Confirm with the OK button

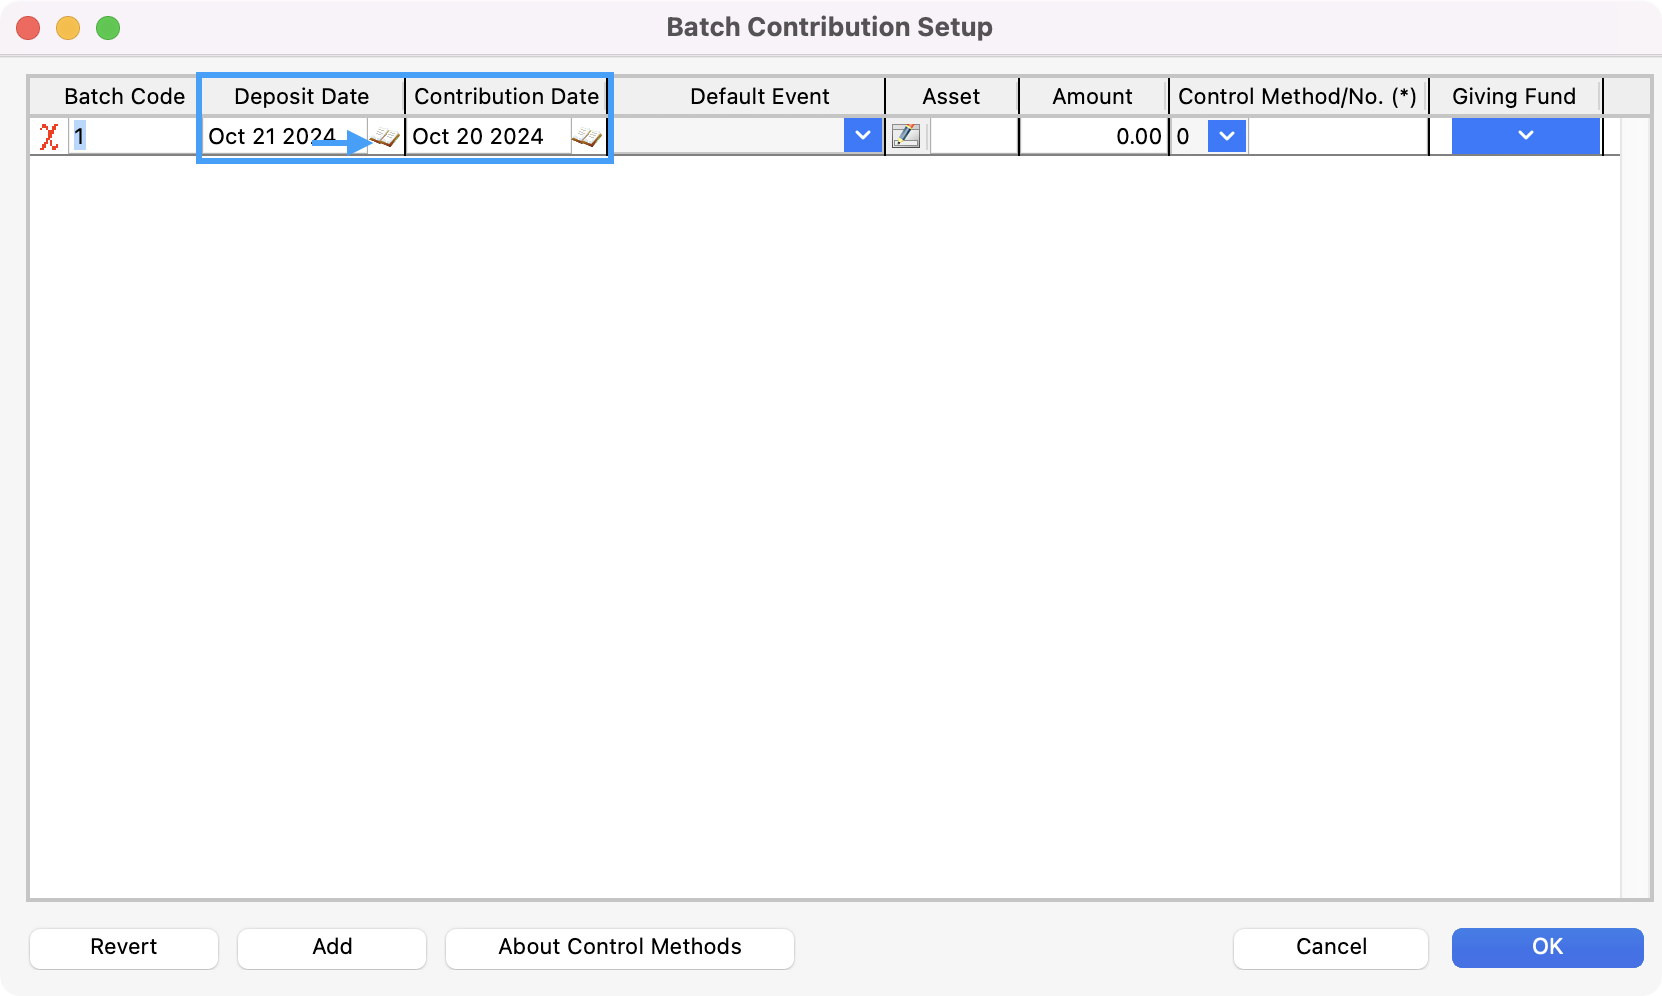[x=1546, y=947]
